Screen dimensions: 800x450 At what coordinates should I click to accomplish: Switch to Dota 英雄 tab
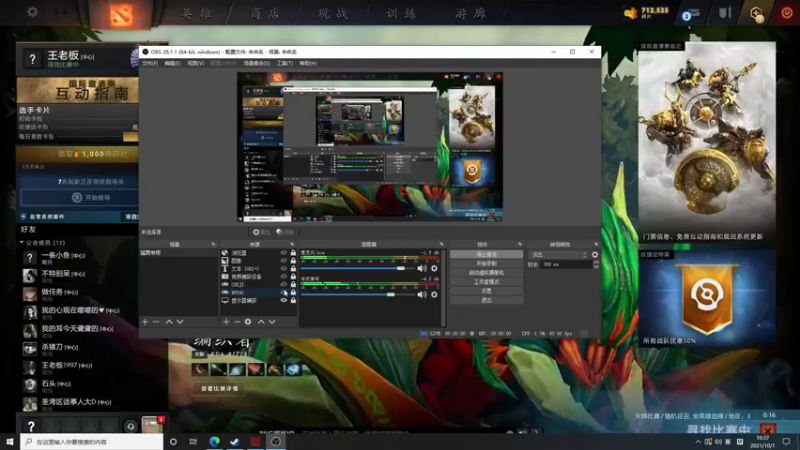click(x=196, y=13)
